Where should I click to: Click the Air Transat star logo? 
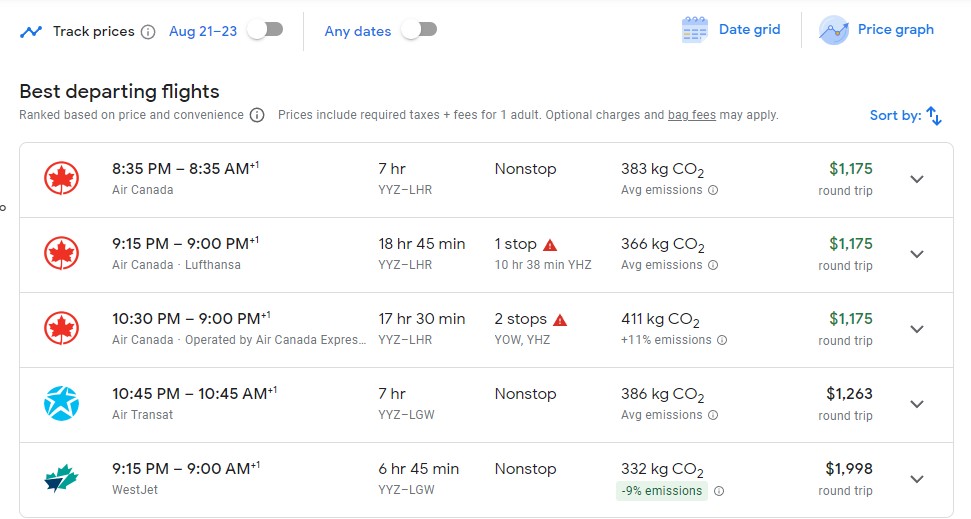[x=61, y=403]
